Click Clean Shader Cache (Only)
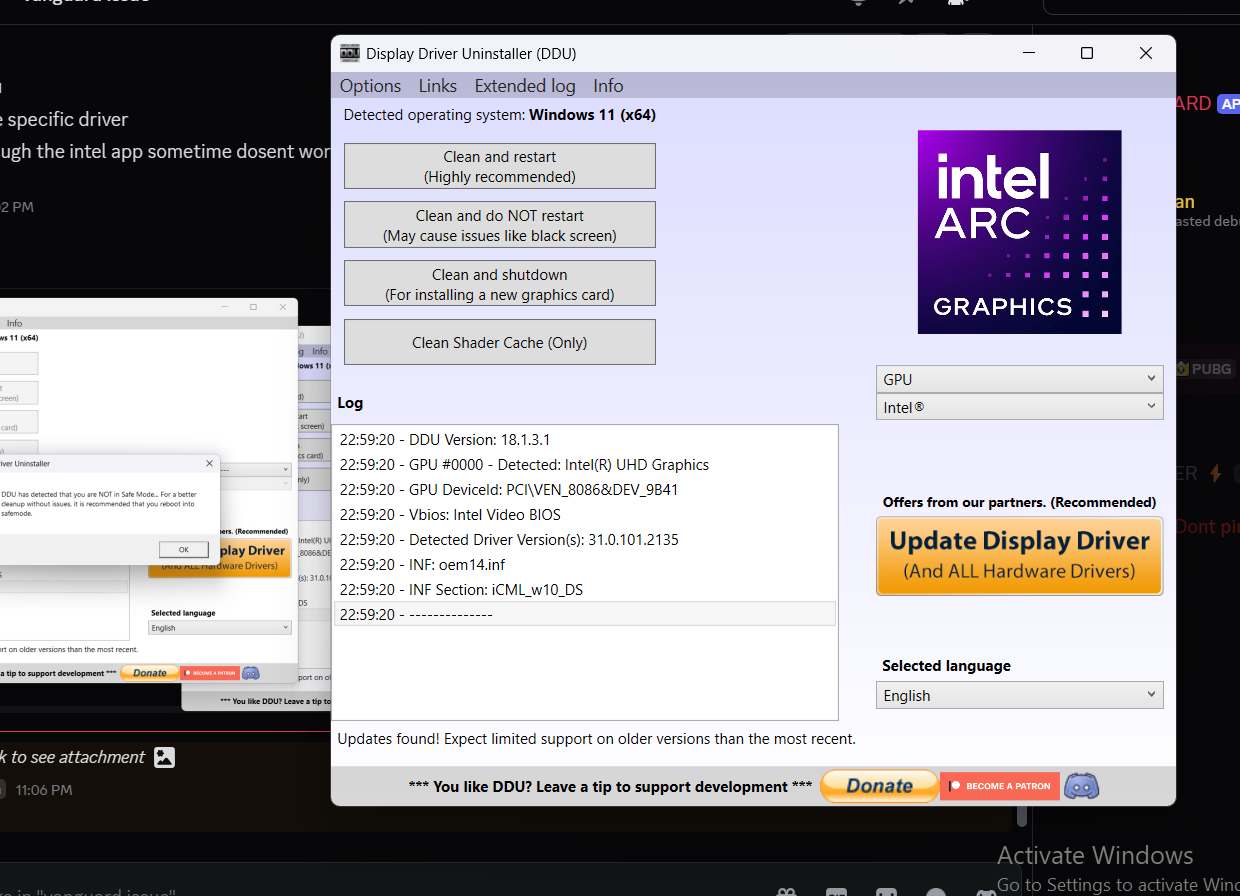 [500, 342]
